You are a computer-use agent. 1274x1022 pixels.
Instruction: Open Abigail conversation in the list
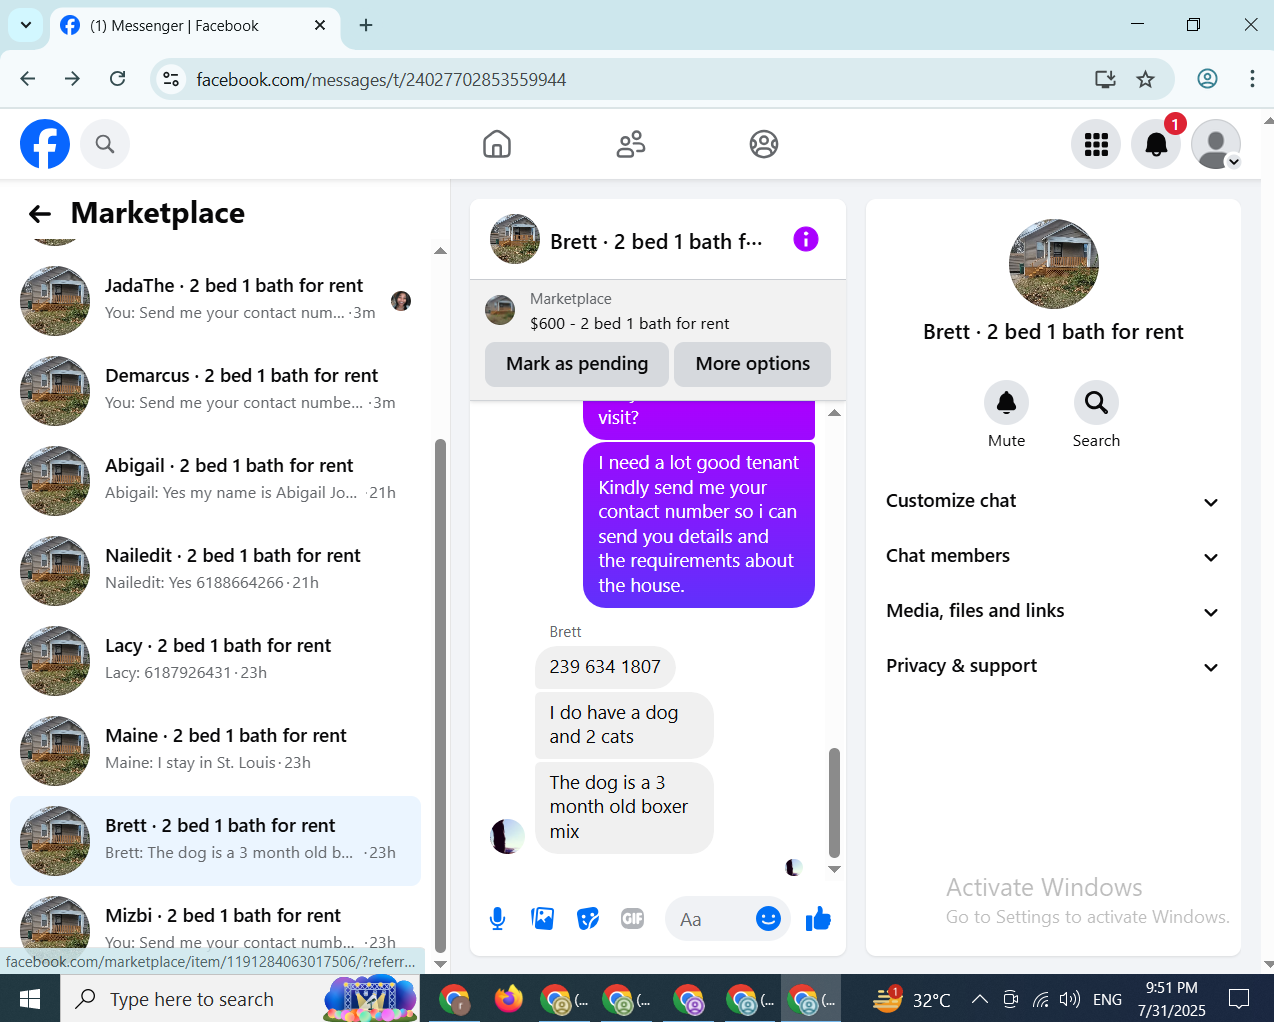pos(215,480)
